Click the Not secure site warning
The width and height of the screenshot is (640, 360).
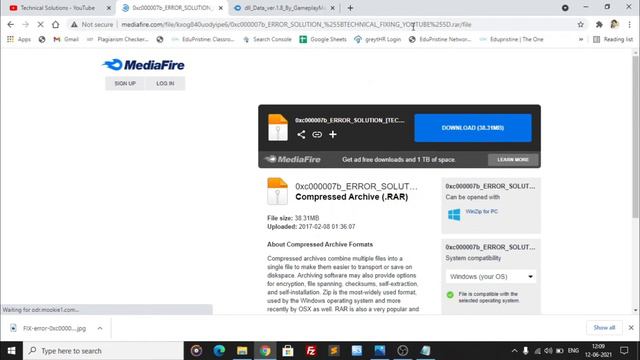(92, 24)
